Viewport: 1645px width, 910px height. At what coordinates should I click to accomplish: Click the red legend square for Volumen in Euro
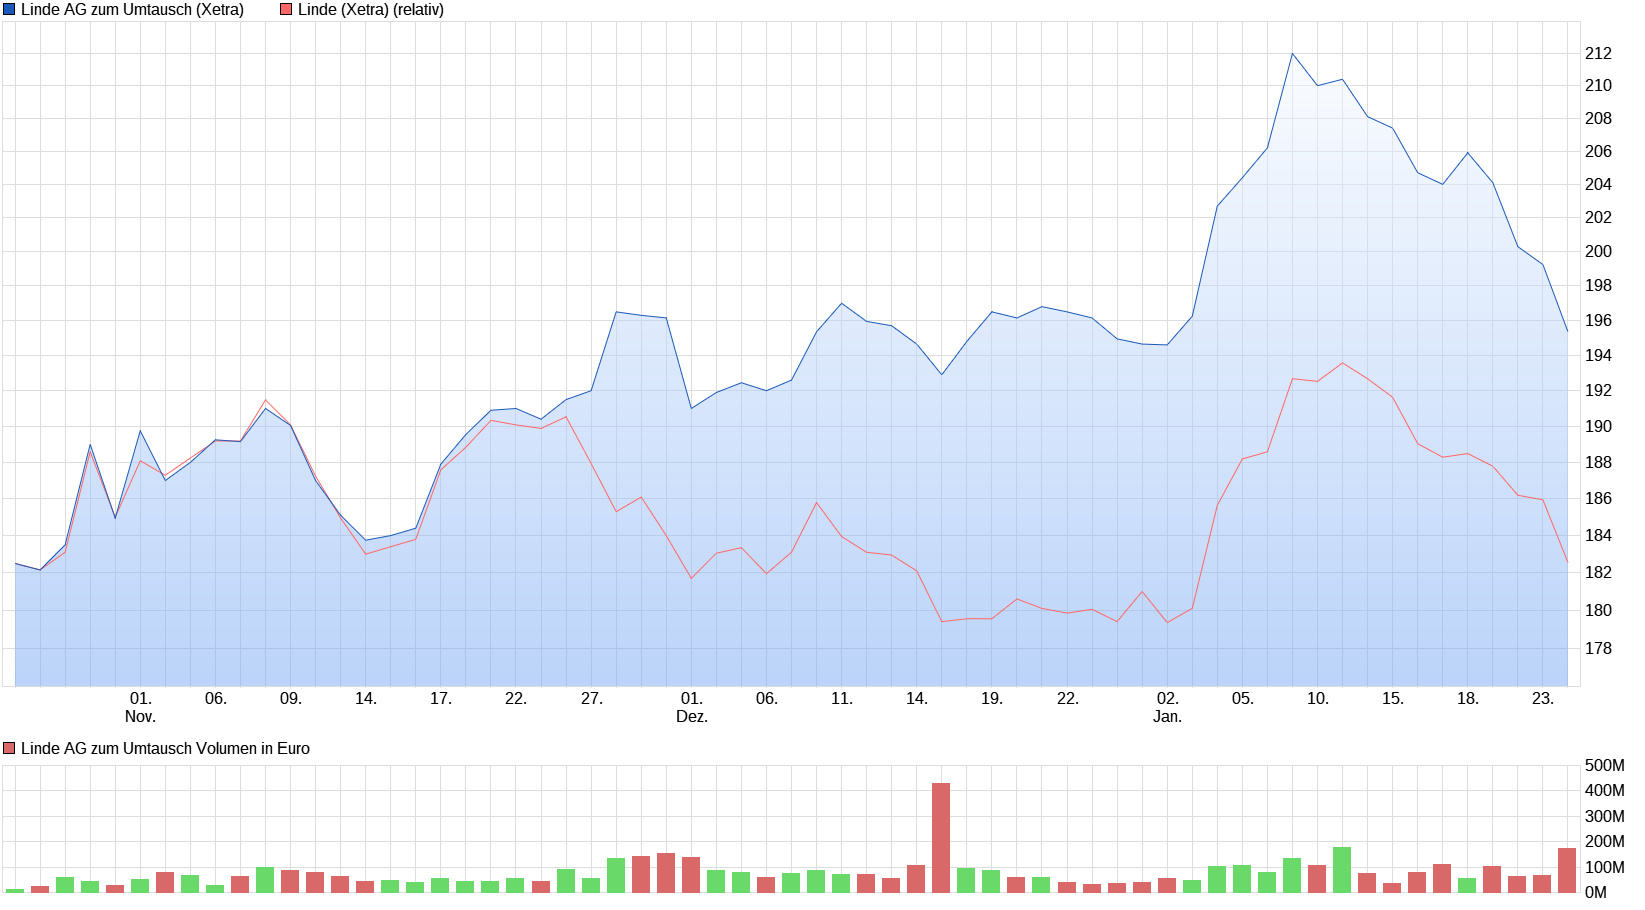pyautogui.click(x=8, y=747)
